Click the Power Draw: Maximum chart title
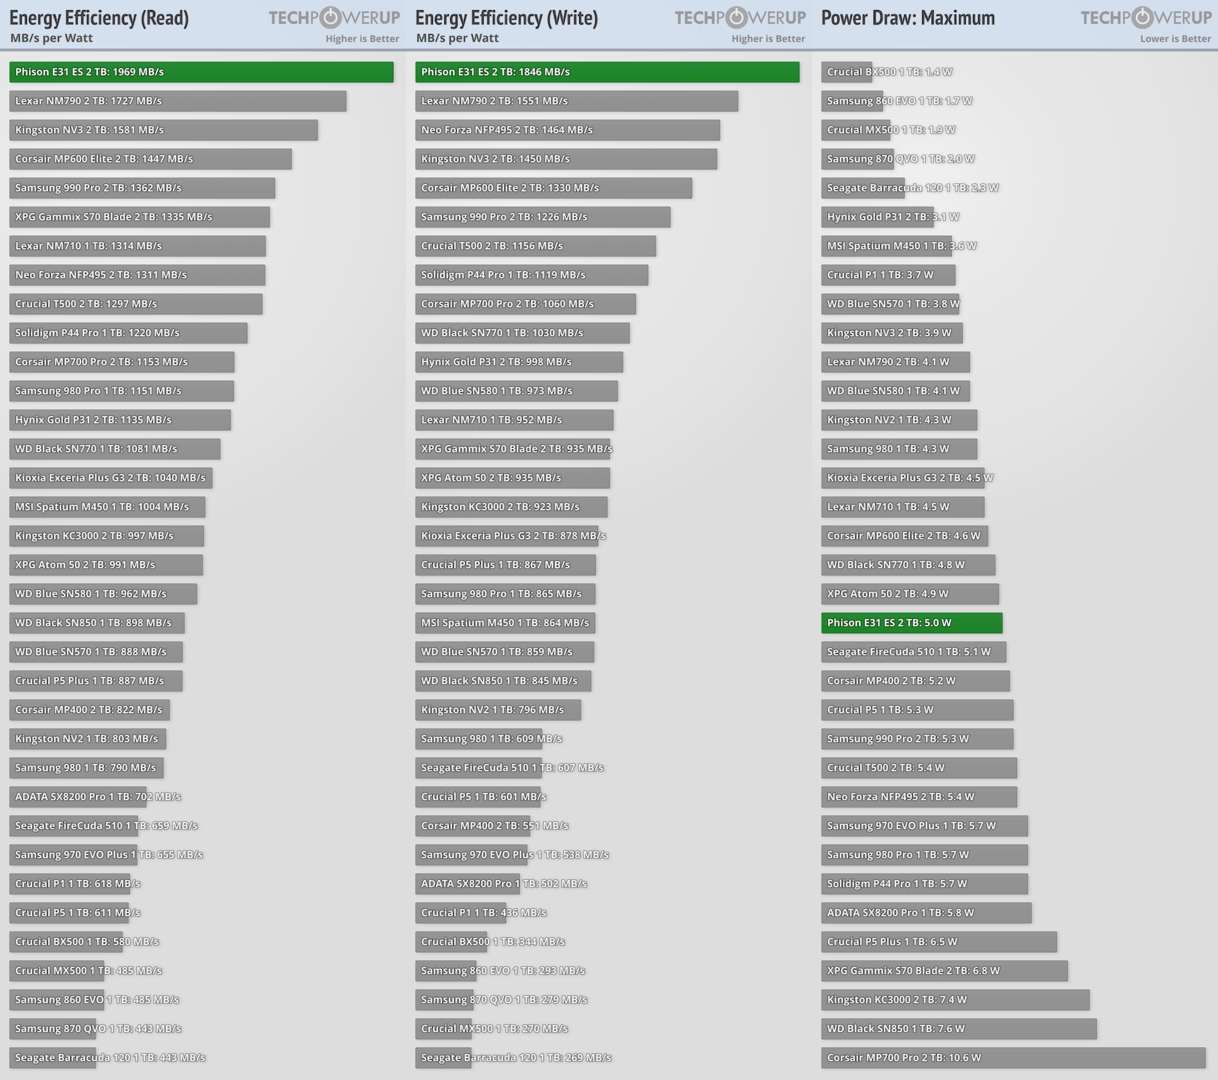 [x=907, y=18]
